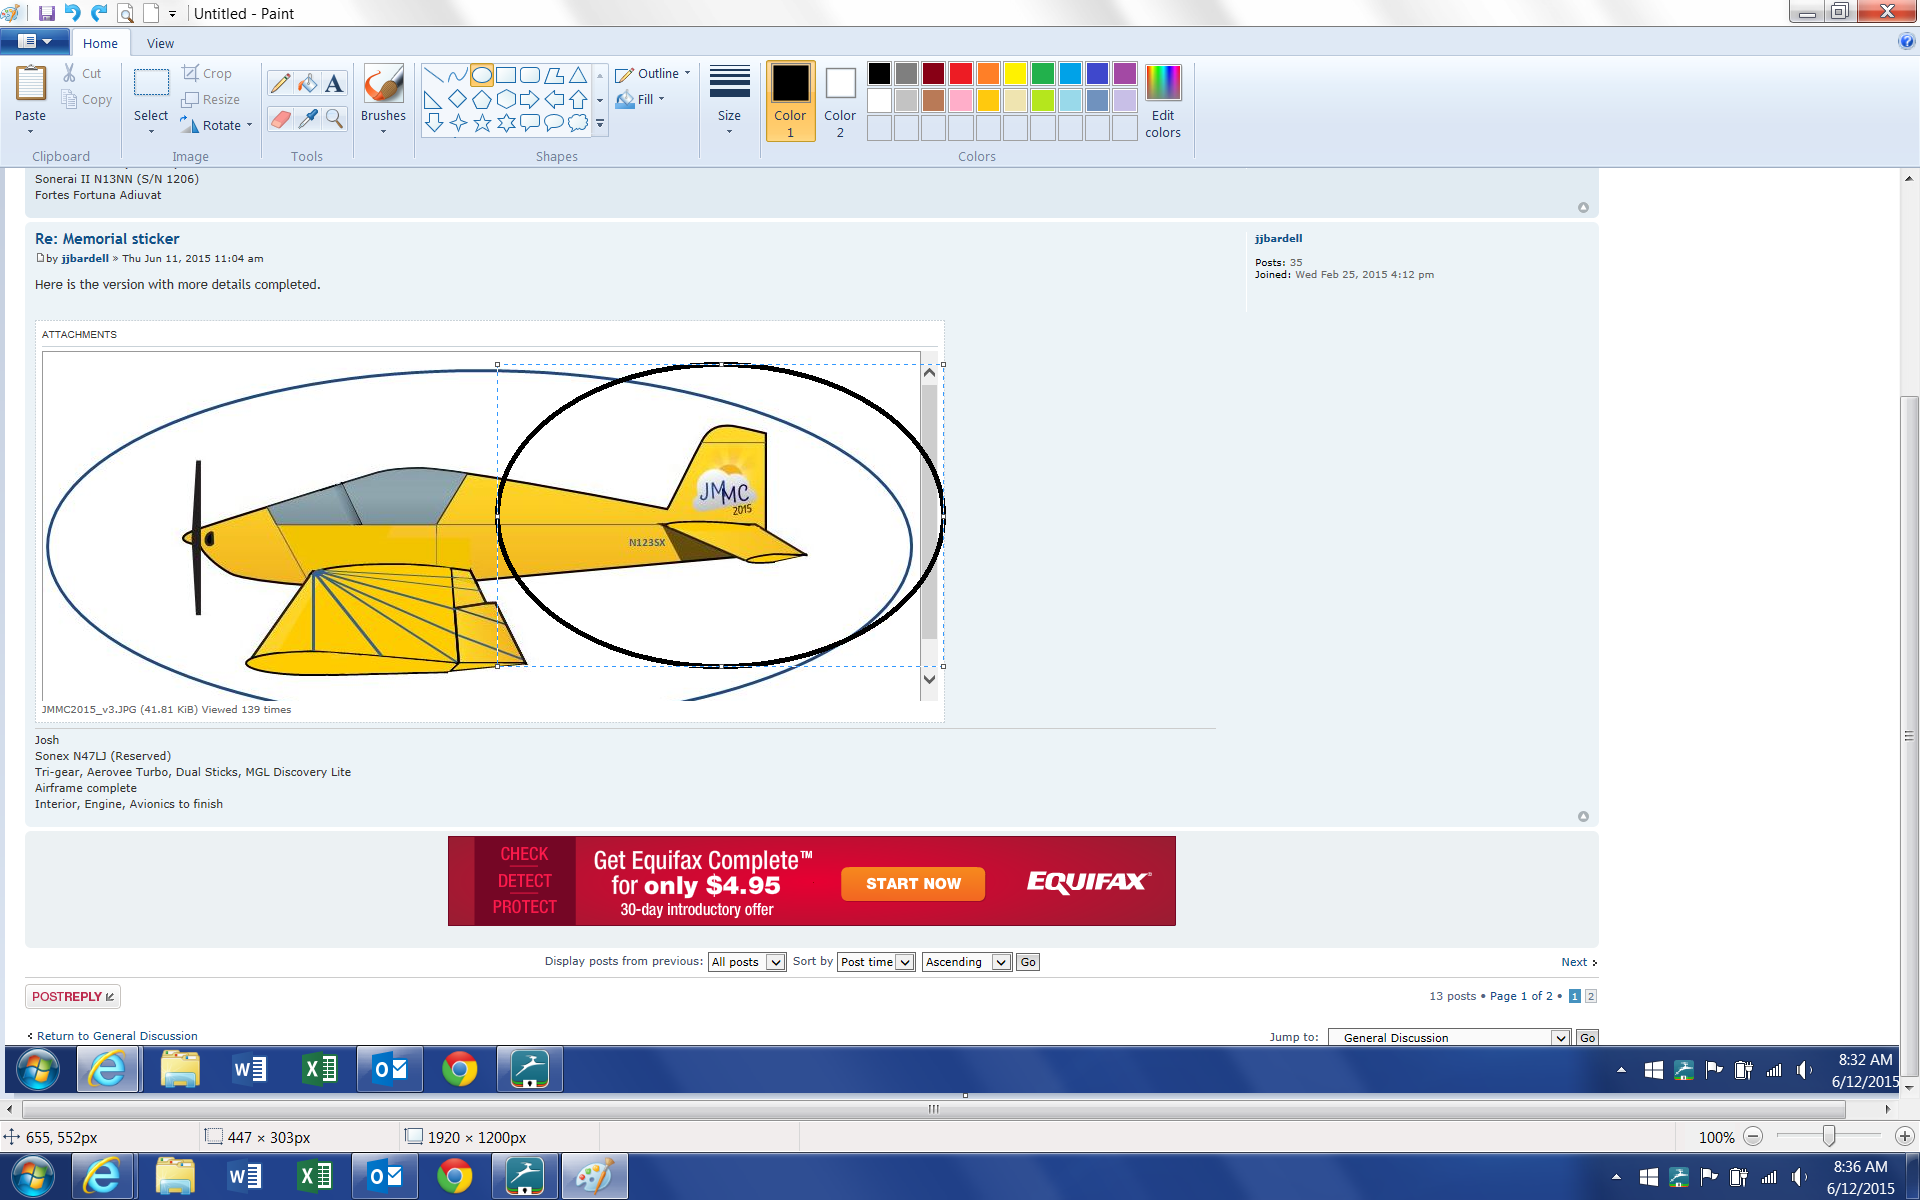The width and height of the screenshot is (1920, 1200).
Task: Choose the Diamond shape
Action: [457, 99]
